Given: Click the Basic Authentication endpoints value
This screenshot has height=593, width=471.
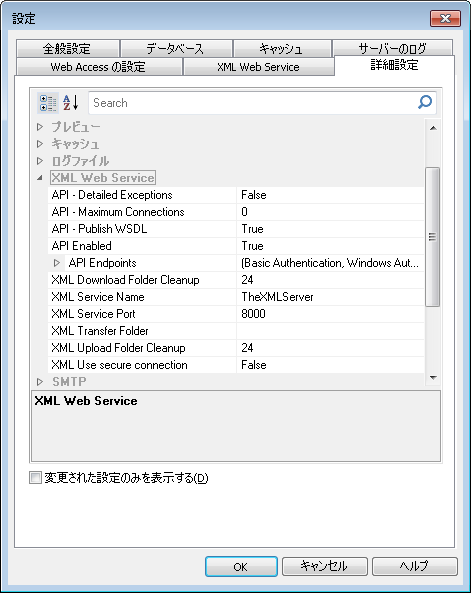Looking at the screenshot, I should point(330,263).
